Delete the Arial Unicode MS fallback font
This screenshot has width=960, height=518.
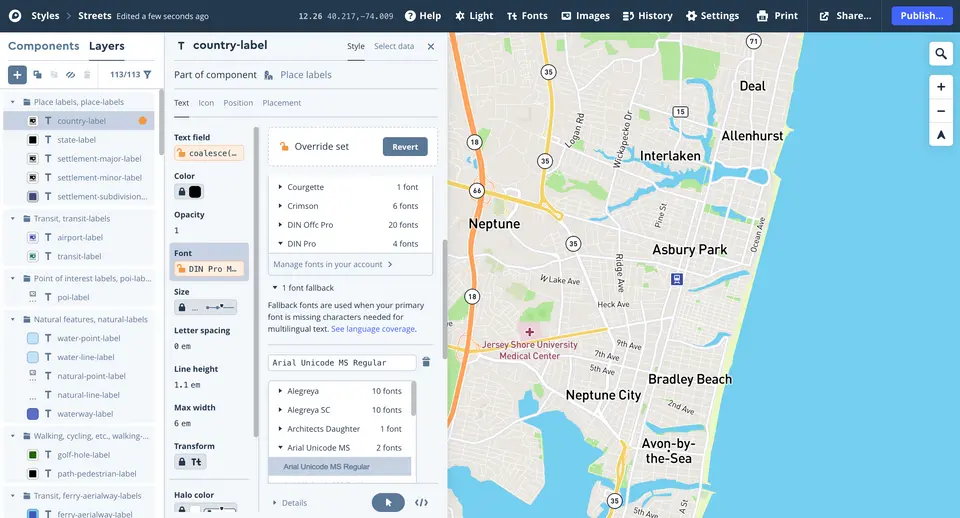coord(426,362)
